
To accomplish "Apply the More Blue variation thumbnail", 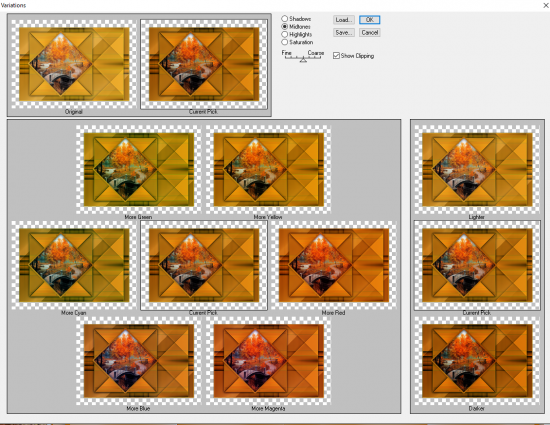I will (139, 361).
